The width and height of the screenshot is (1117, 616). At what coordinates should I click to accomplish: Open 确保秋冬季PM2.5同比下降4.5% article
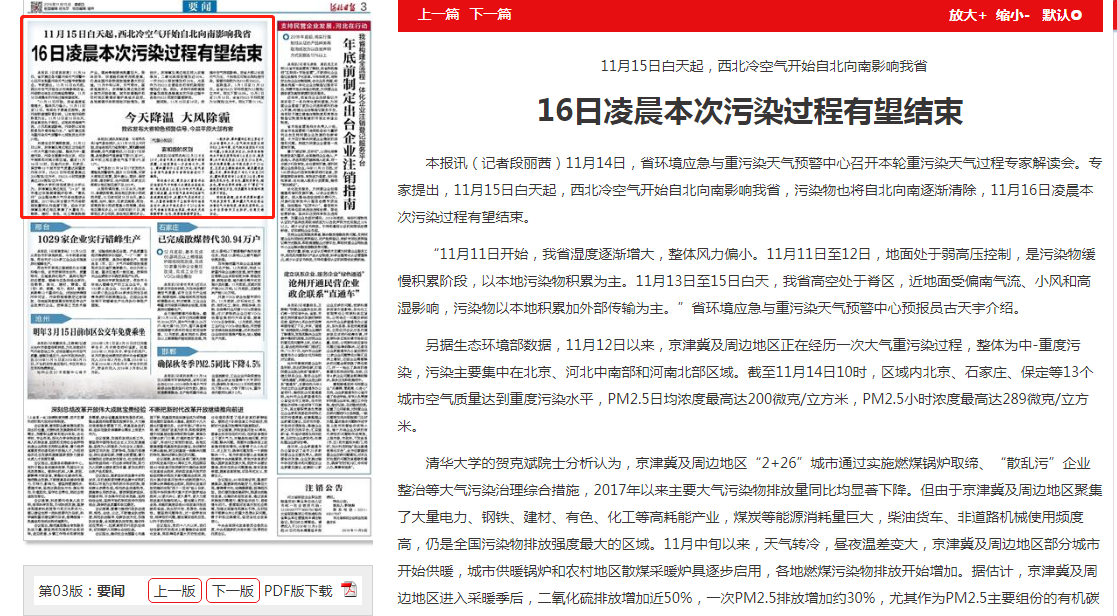pyautogui.click(x=209, y=364)
